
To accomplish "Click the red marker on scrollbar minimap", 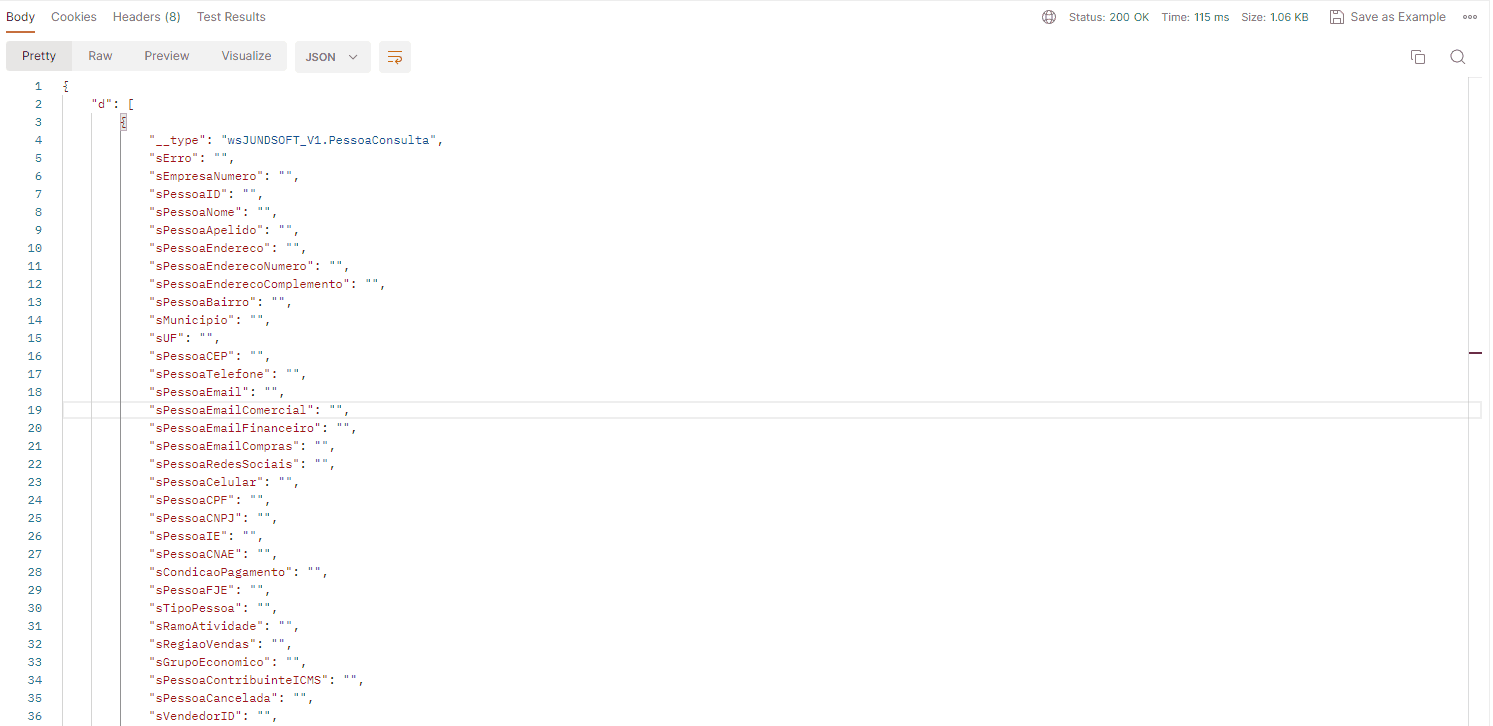I will [1475, 353].
